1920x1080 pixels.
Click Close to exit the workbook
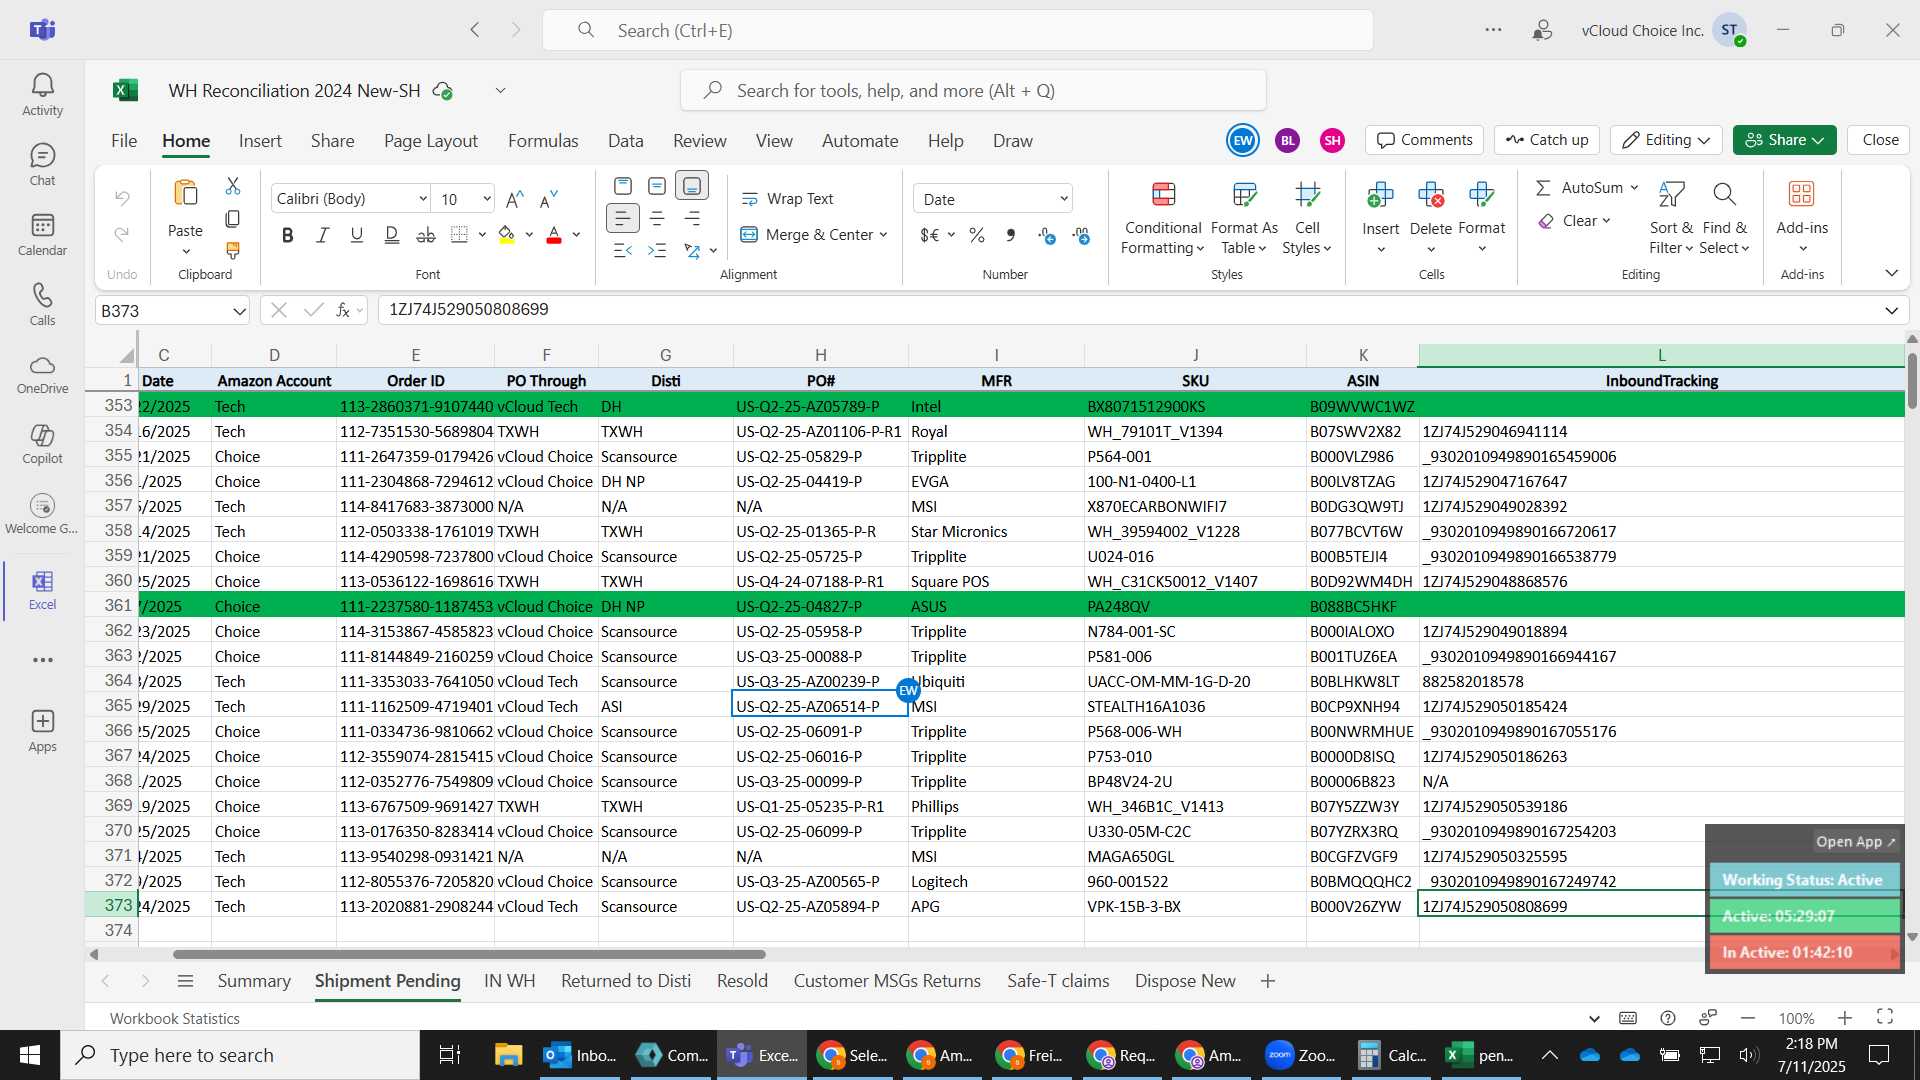tap(1880, 140)
